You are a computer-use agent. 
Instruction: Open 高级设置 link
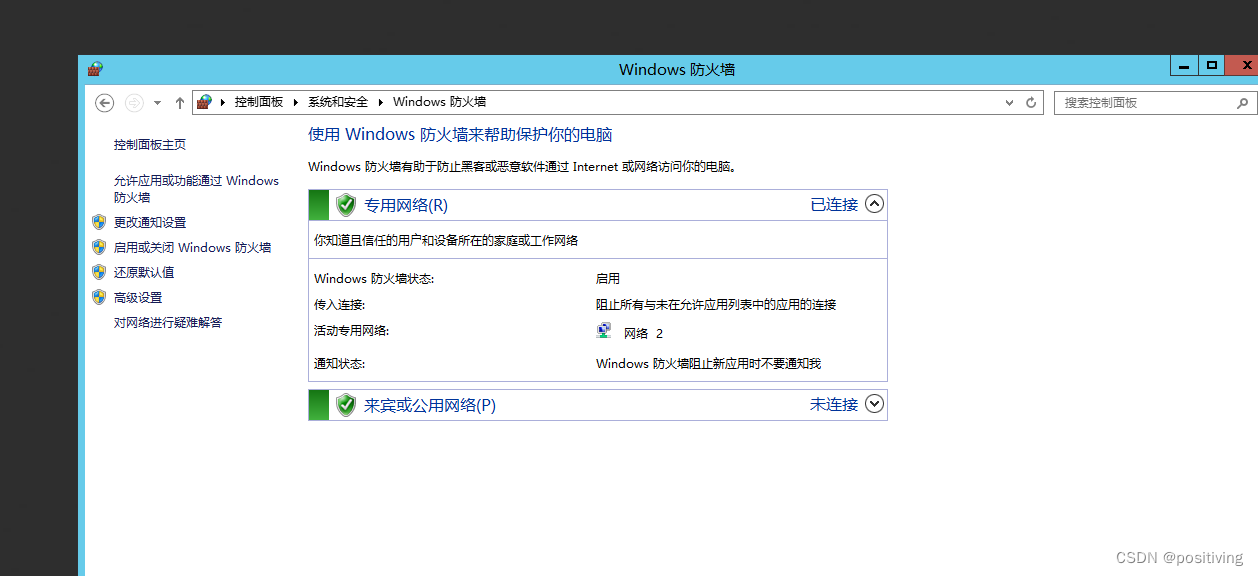point(138,297)
